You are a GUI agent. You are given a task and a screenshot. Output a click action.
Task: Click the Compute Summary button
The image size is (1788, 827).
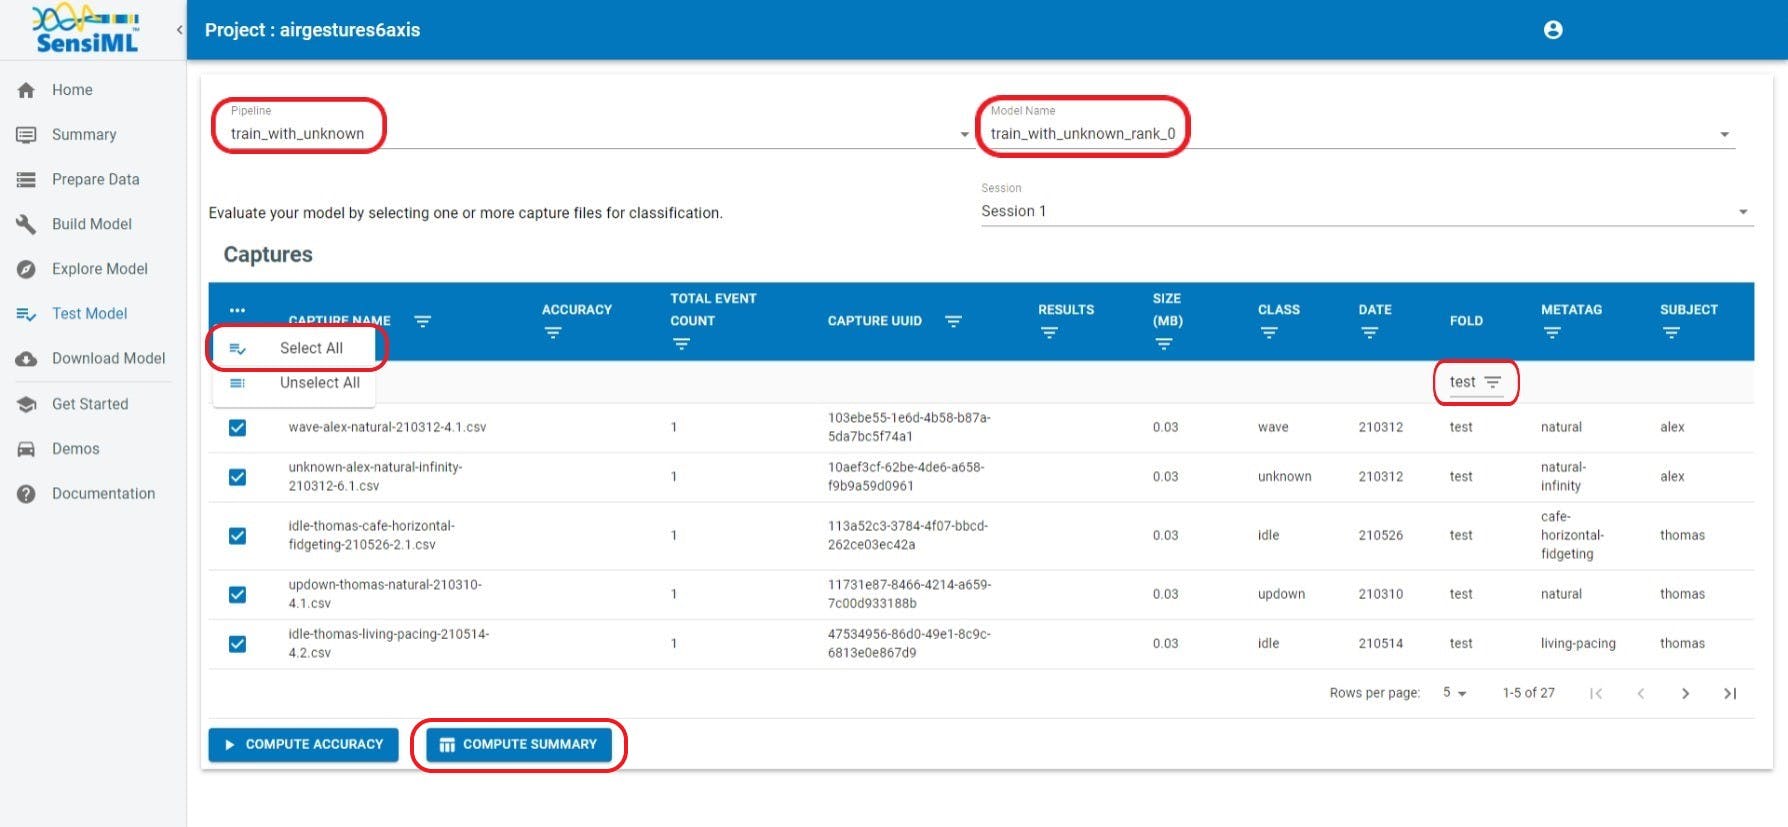click(x=519, y=745)
